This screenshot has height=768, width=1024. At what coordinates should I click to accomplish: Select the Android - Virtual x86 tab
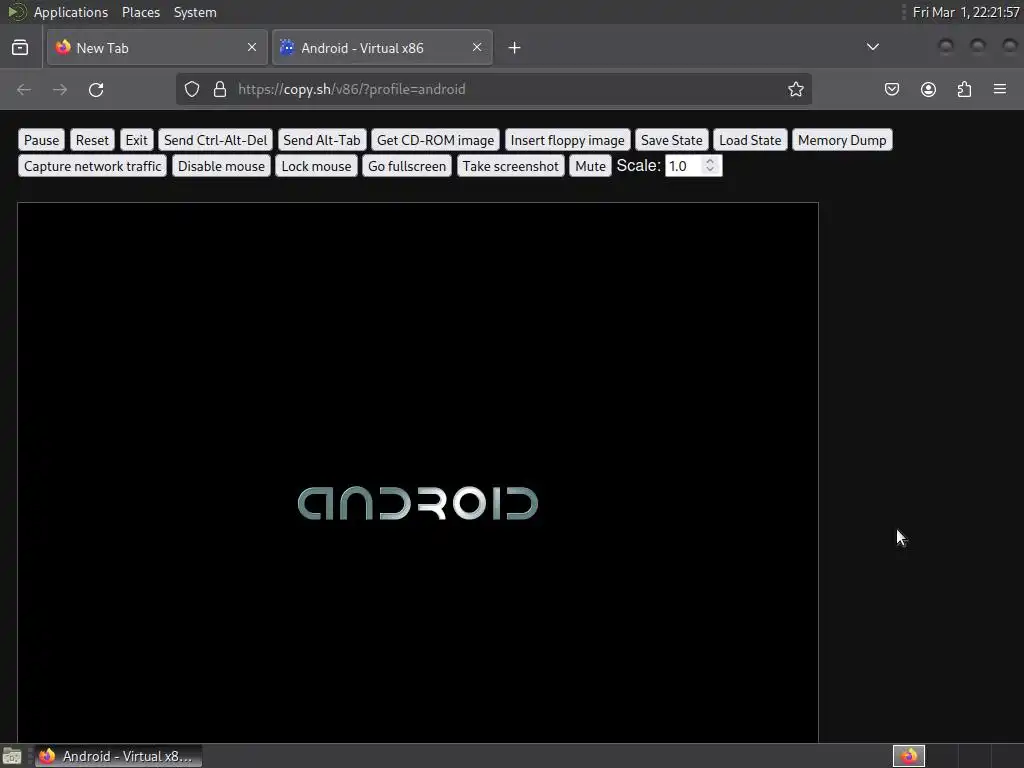pyautogui.click(x=382, y=48)
